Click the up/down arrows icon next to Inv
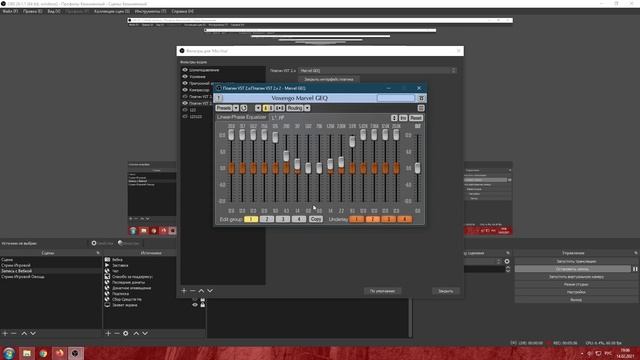Screen dimensions: 640x360 point(394,118)
